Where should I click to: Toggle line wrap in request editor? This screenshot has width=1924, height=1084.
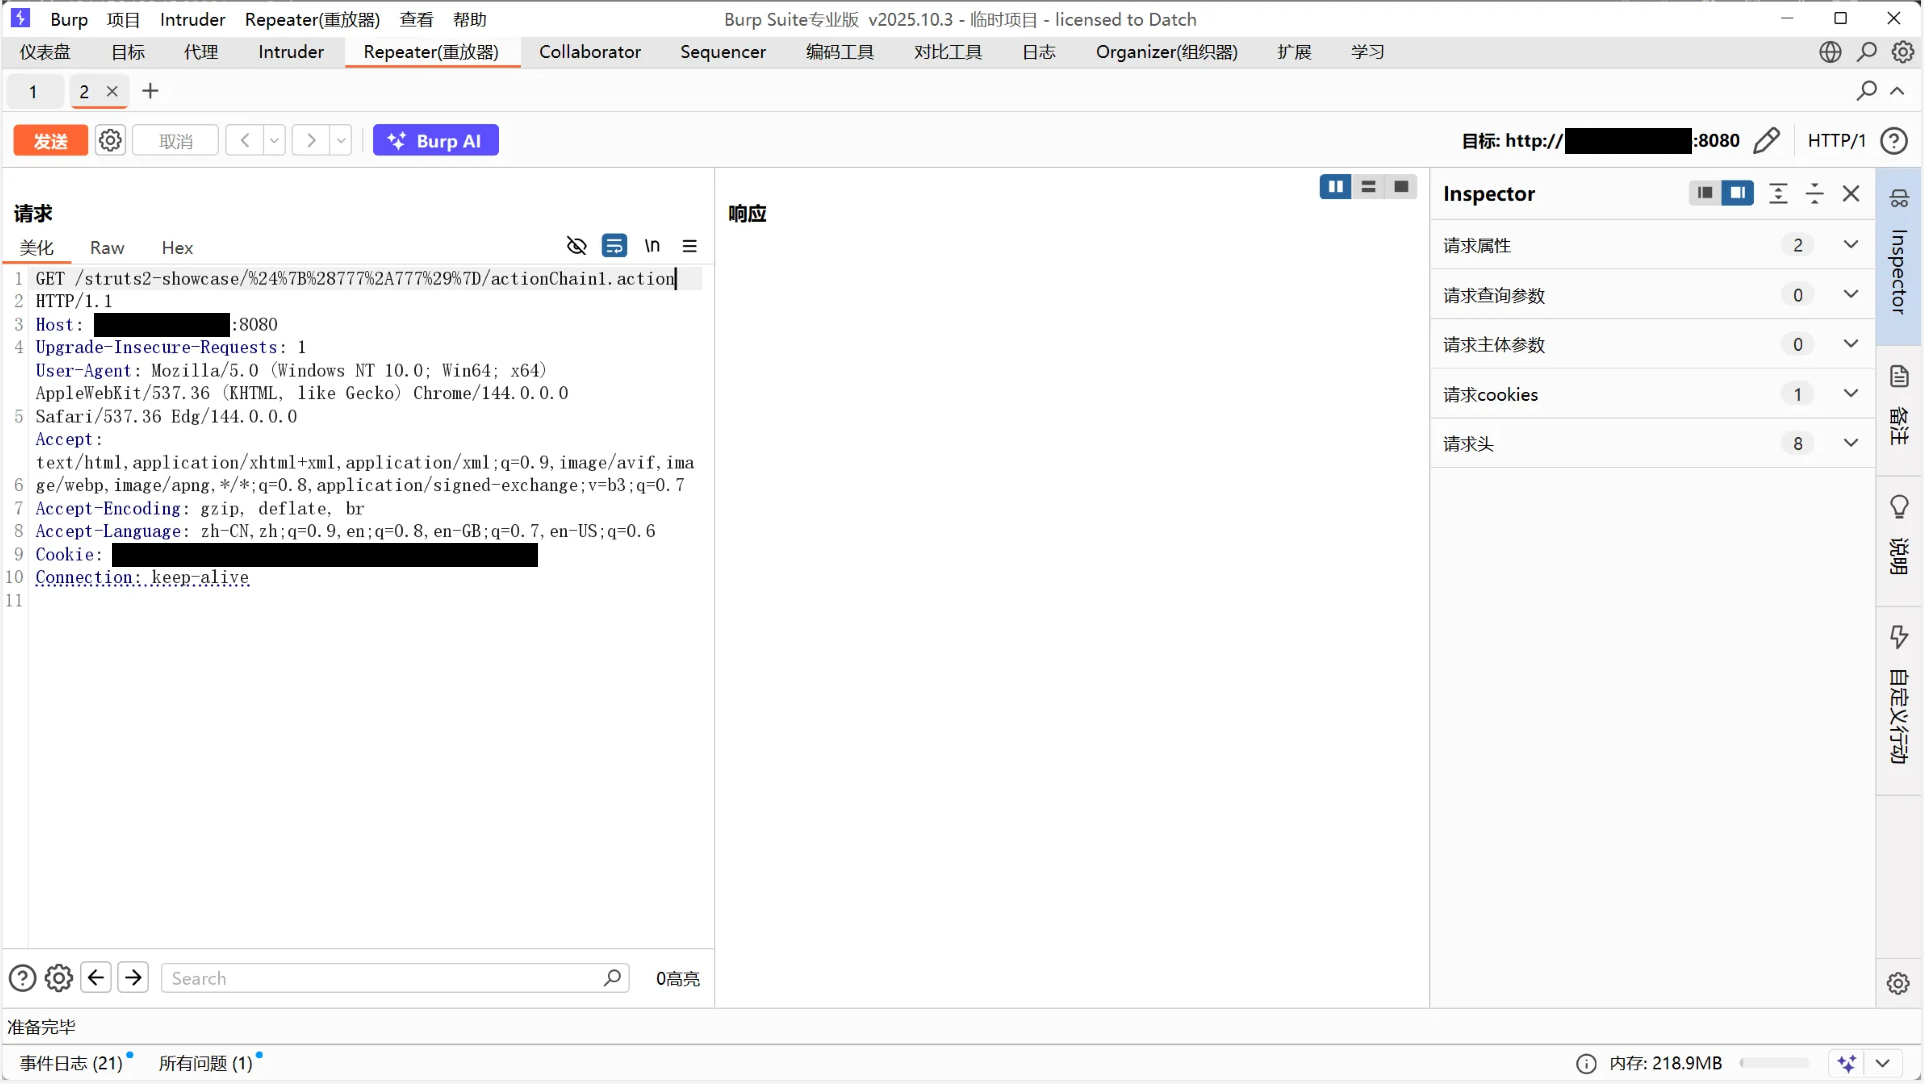pos(614,246)
